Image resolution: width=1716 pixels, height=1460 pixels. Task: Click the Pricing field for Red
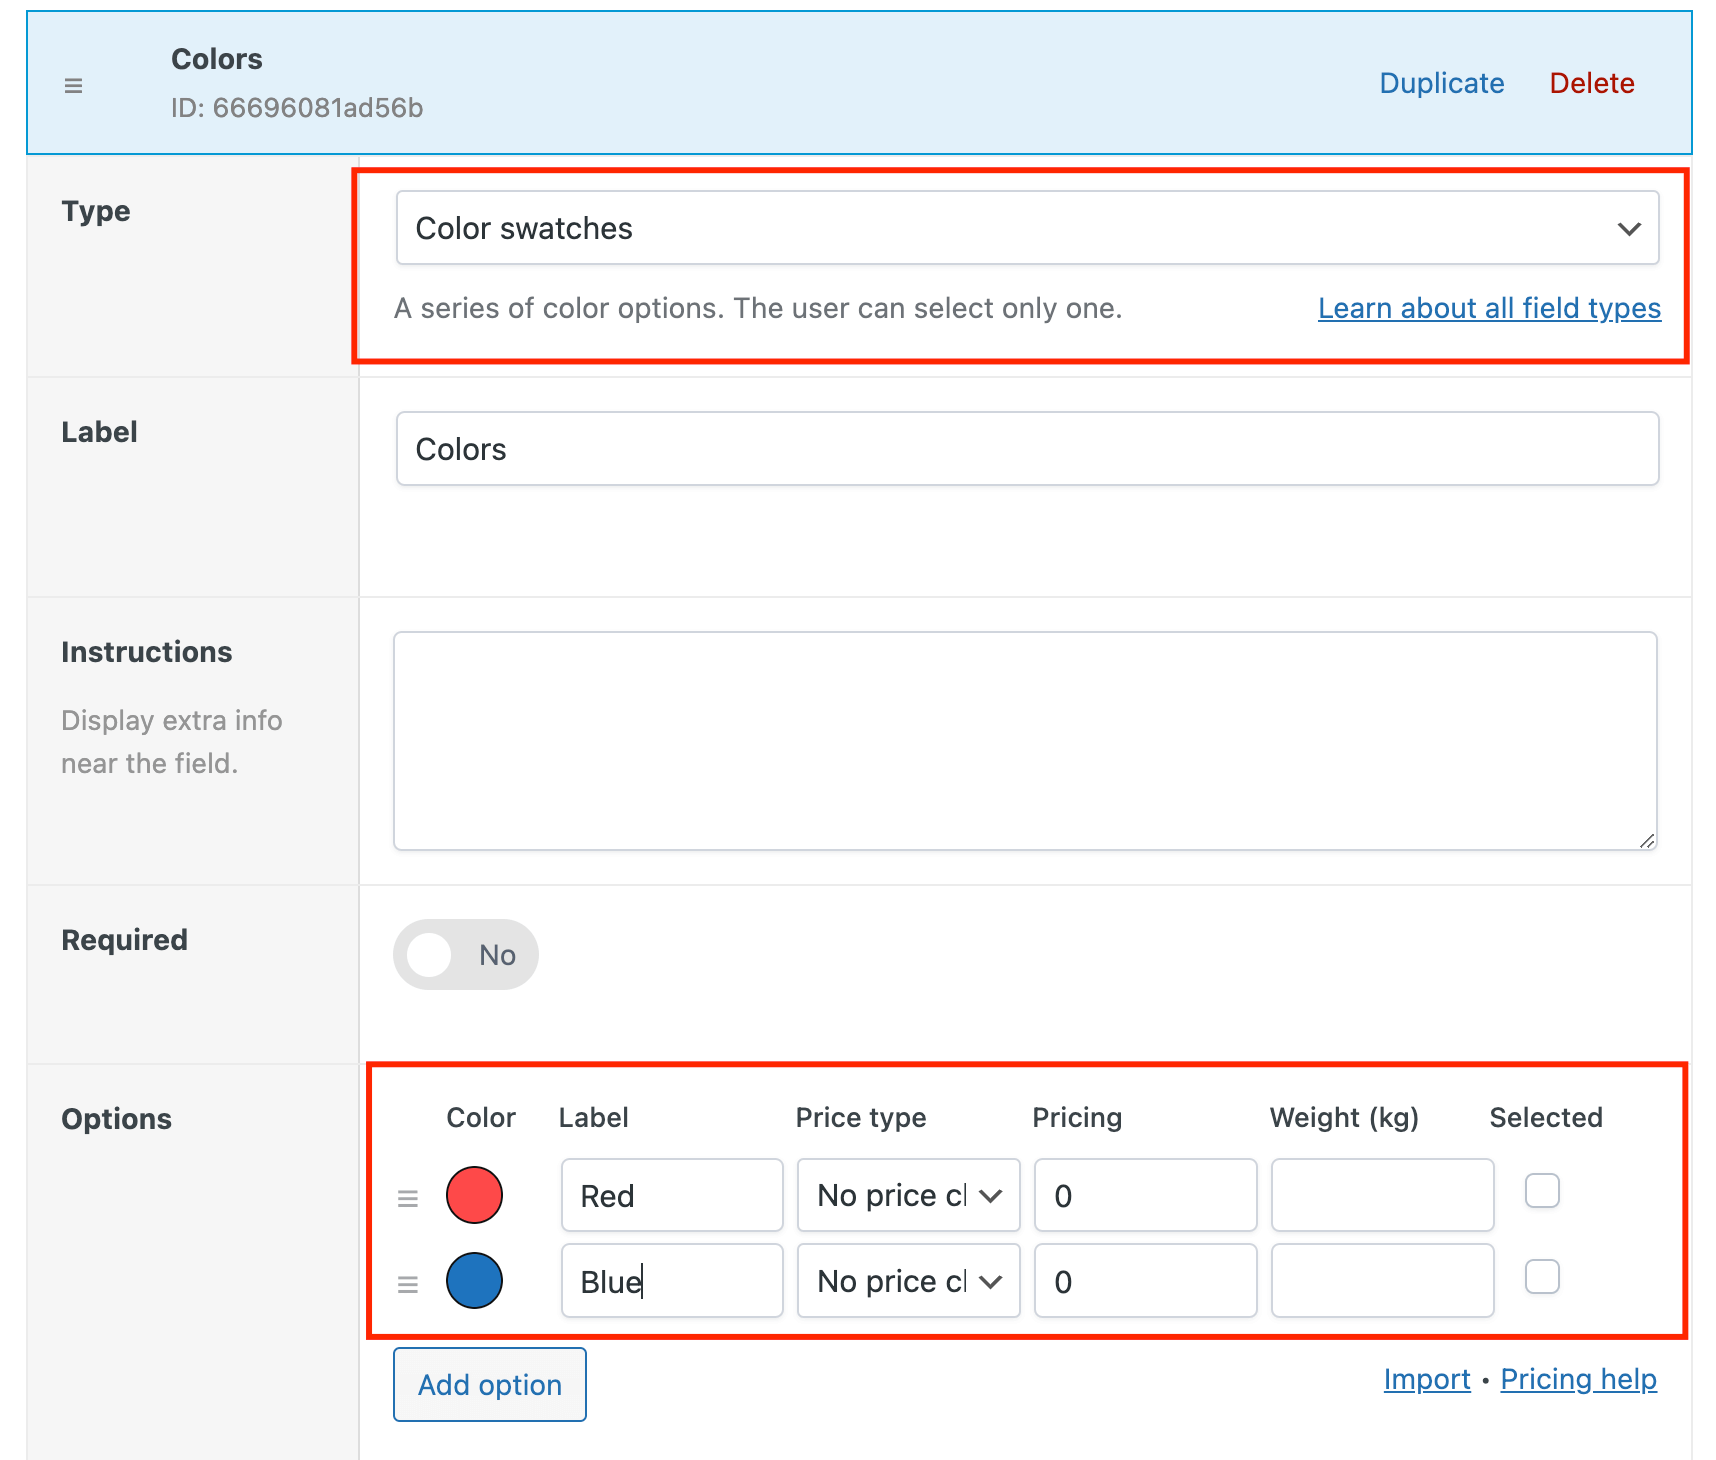click(x=1145, y=1195)
